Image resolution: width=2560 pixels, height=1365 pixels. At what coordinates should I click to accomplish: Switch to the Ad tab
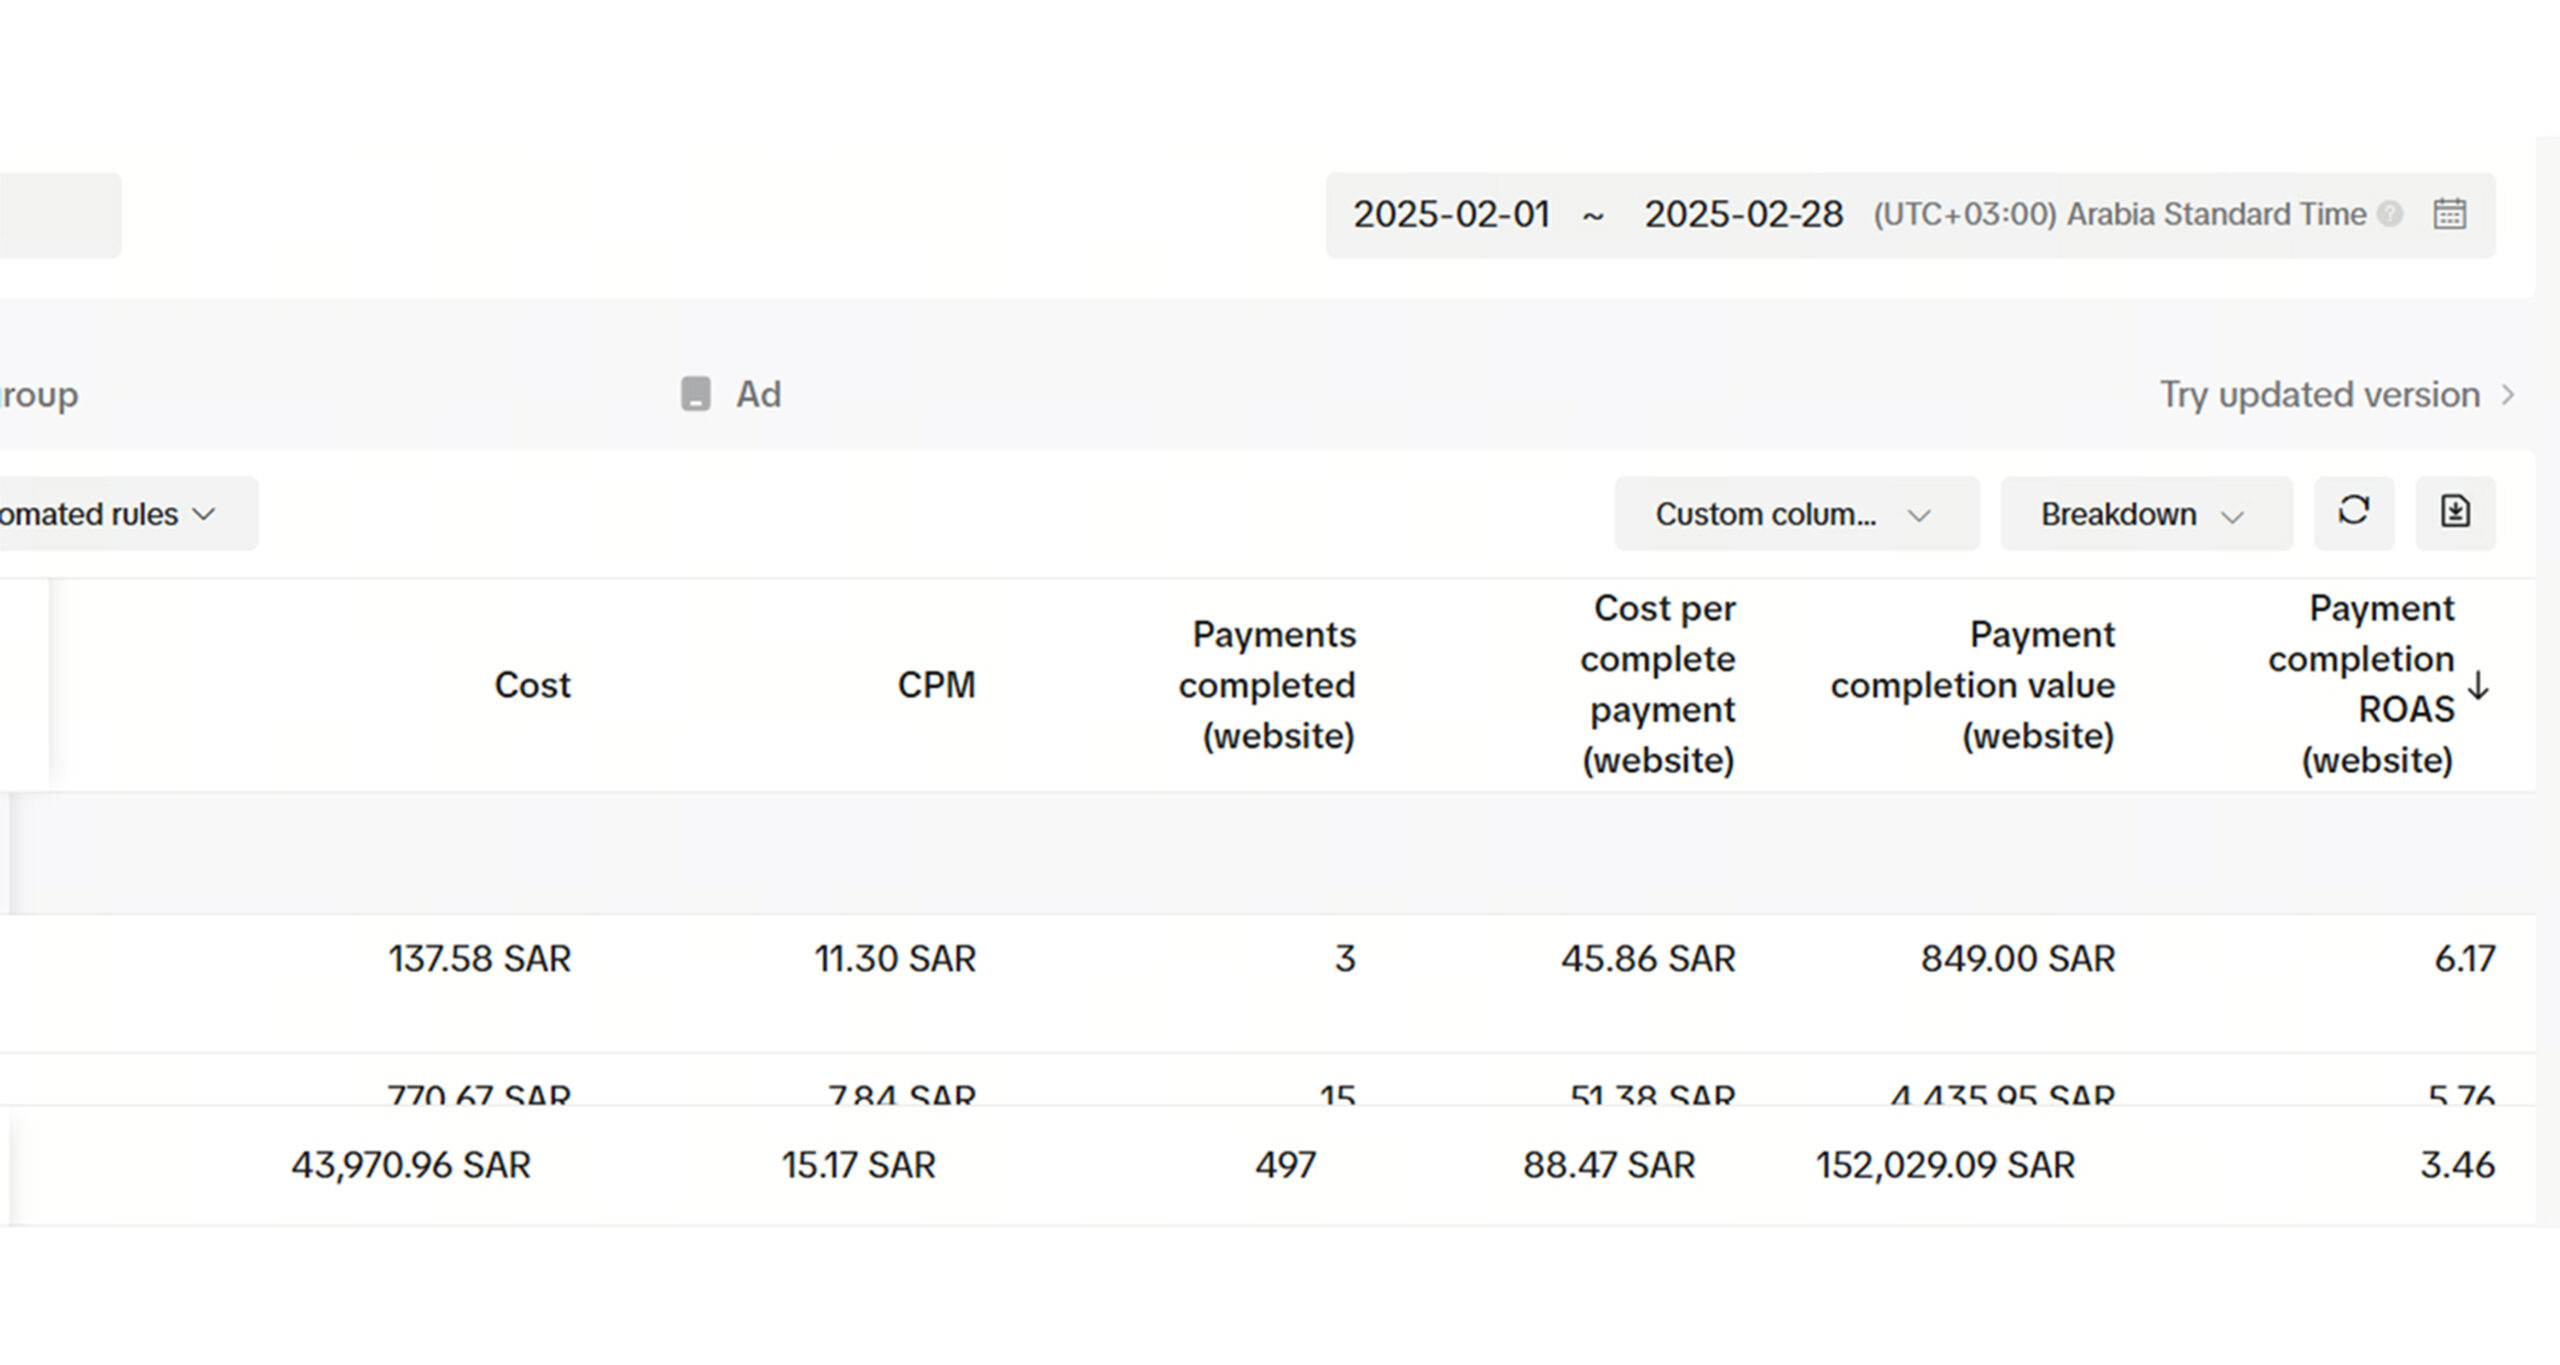[758, 394]
